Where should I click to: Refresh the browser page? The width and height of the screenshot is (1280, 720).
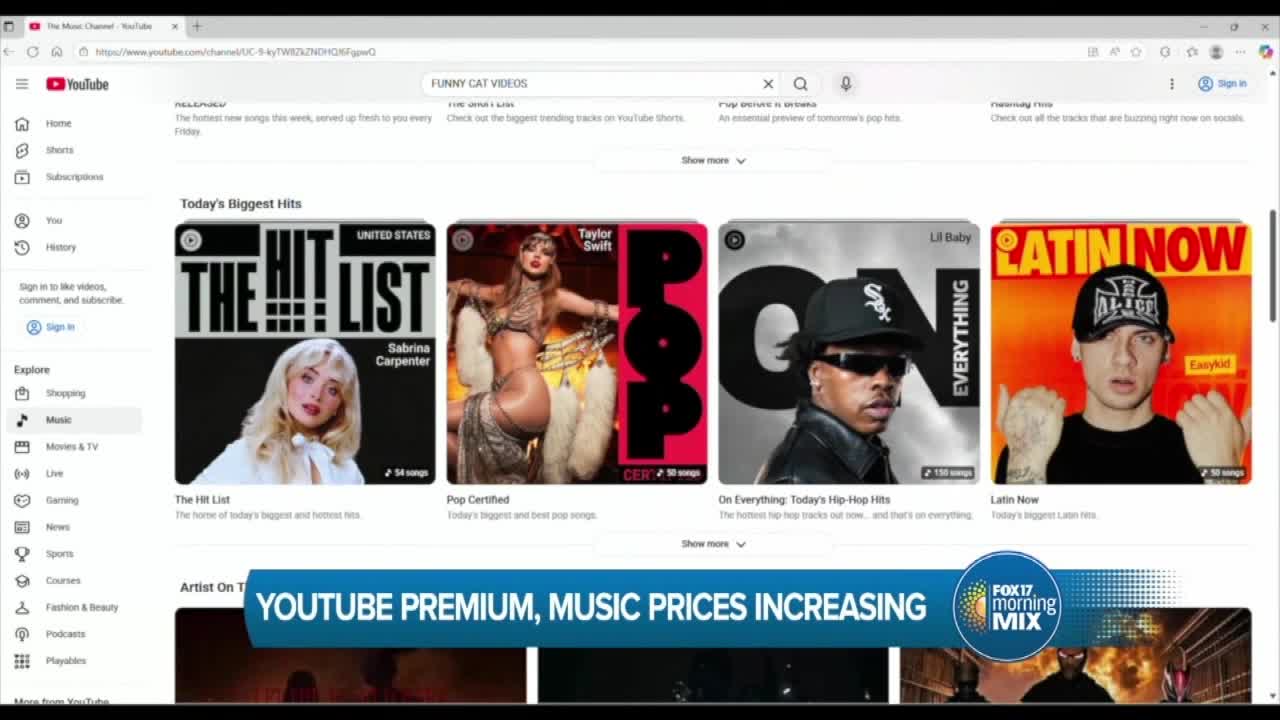click(33, 52)
